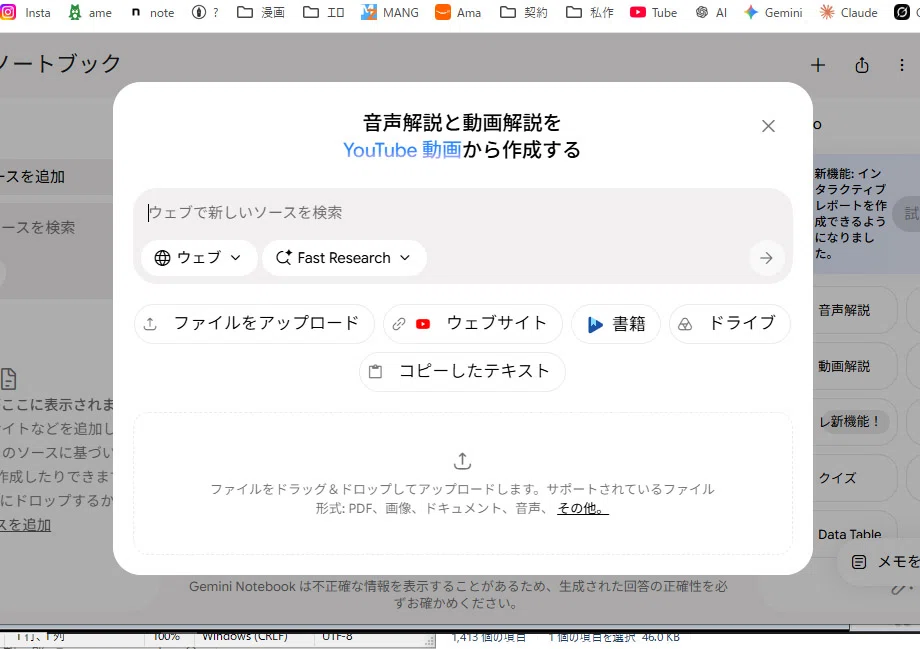
Task: Expand the Fast Research mode dropdown
Action: tap(344, 258)
